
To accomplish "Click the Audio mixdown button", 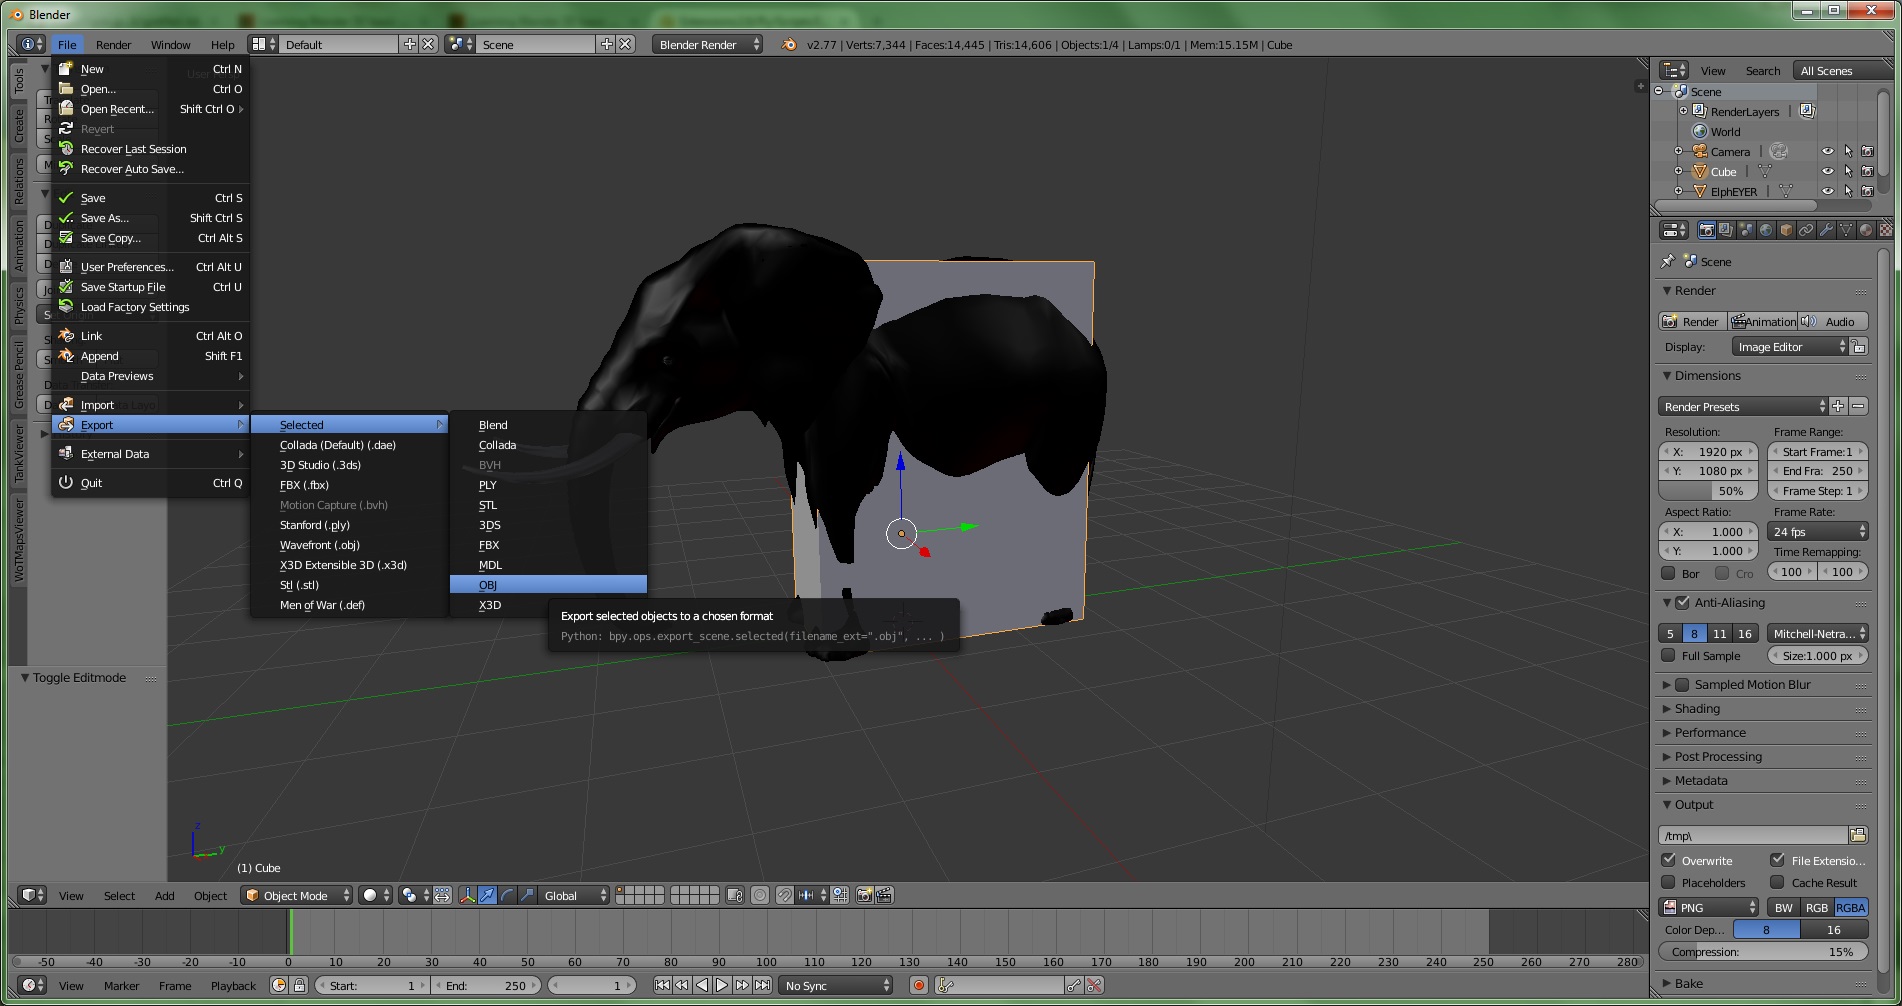I will point(1833,321).
